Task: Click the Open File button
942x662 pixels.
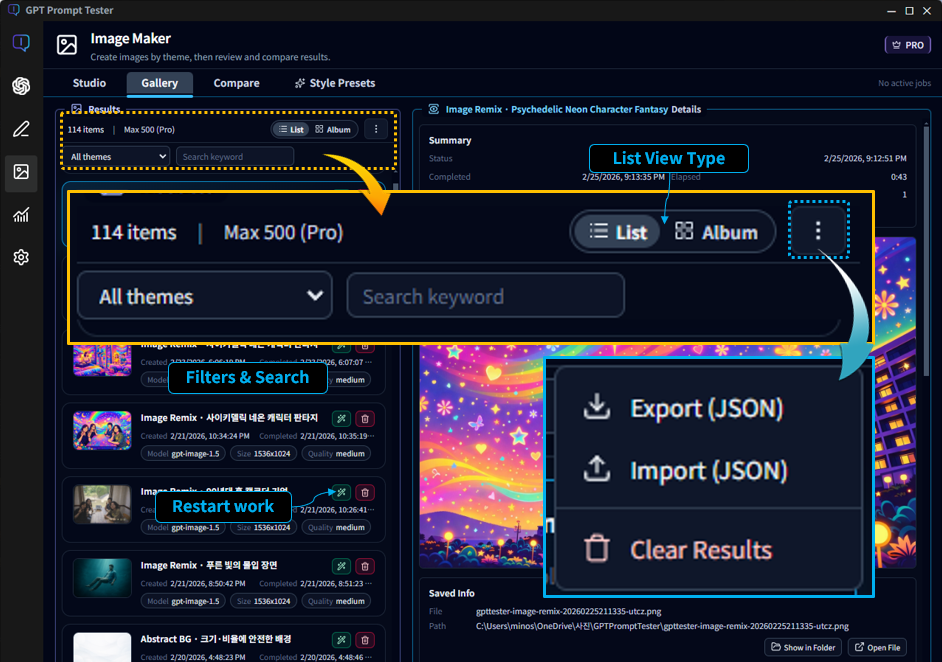Action: 876,647
